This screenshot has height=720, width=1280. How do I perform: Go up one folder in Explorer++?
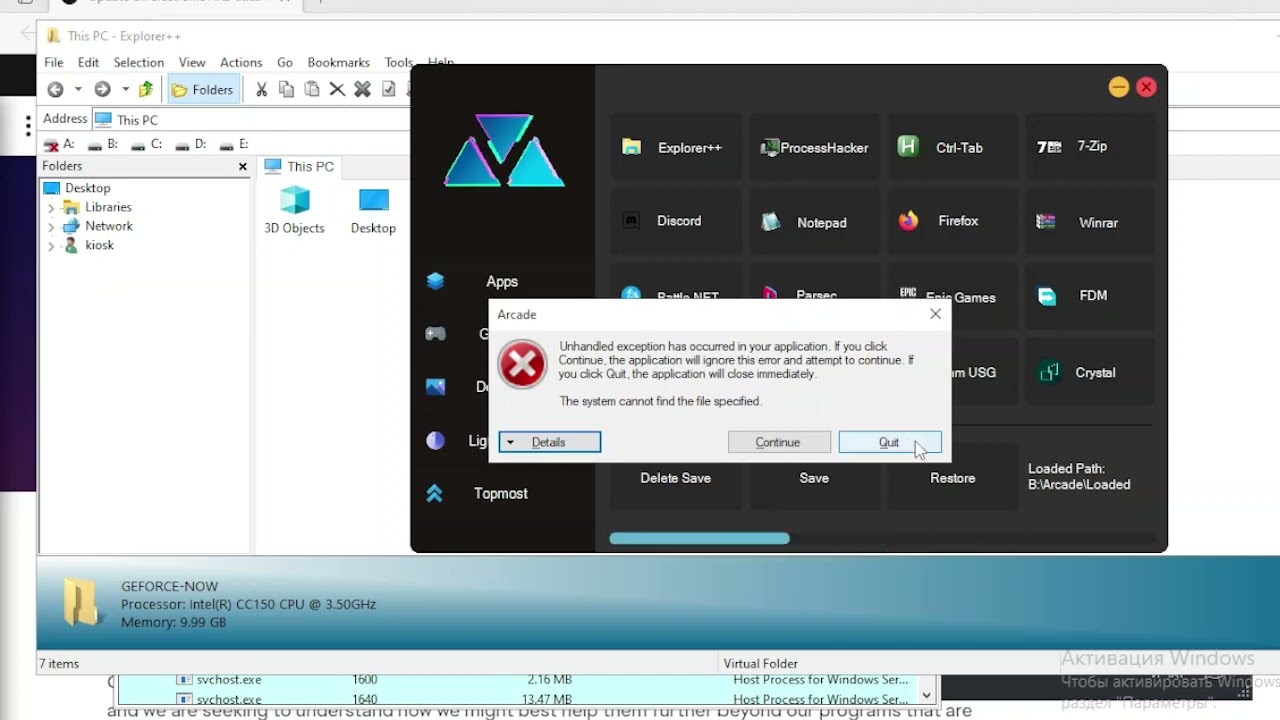pyautogui.click(x=146, y=90)
